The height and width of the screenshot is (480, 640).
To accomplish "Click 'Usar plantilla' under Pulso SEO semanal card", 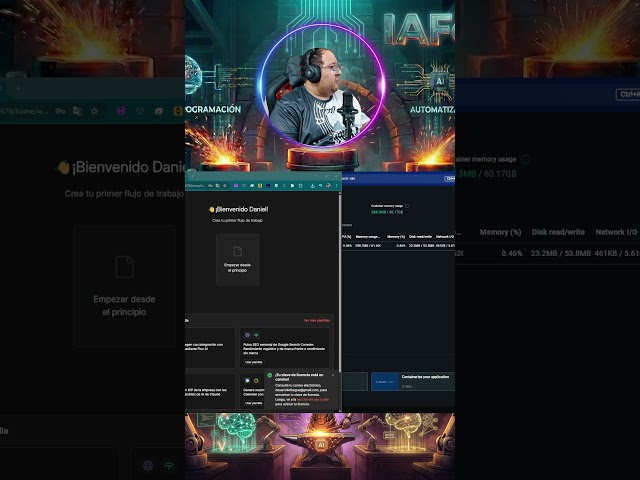I will pyautogui.click(x=254, y=362).
